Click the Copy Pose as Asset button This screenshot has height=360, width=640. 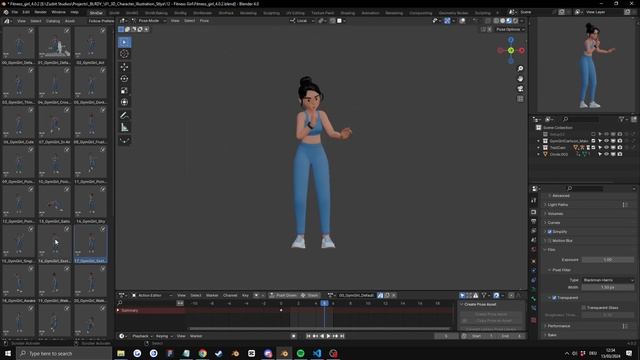(491, 321)
